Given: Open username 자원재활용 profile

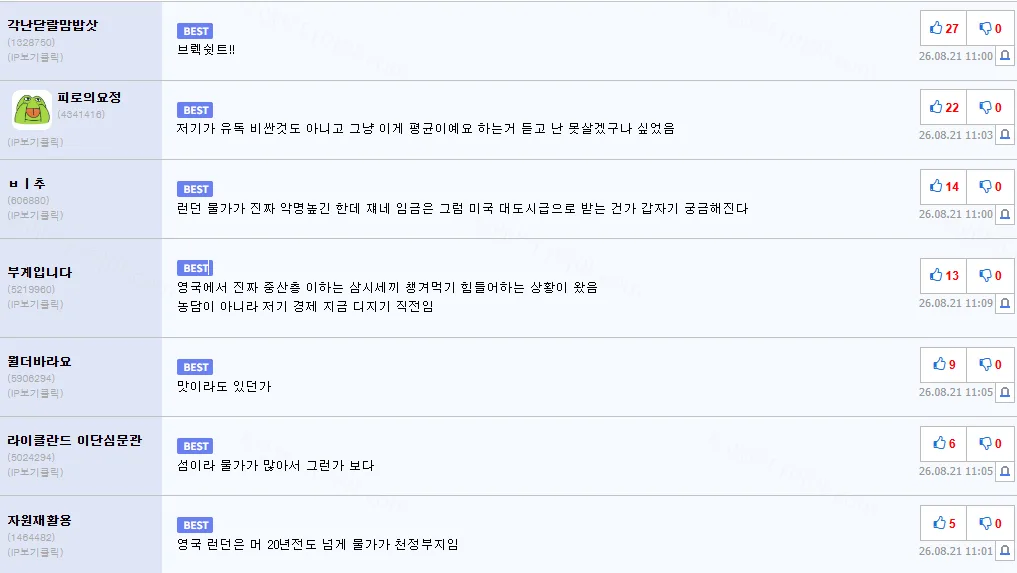Looking at the screenshot, I should pyautogui.click(x=40, y=520).
